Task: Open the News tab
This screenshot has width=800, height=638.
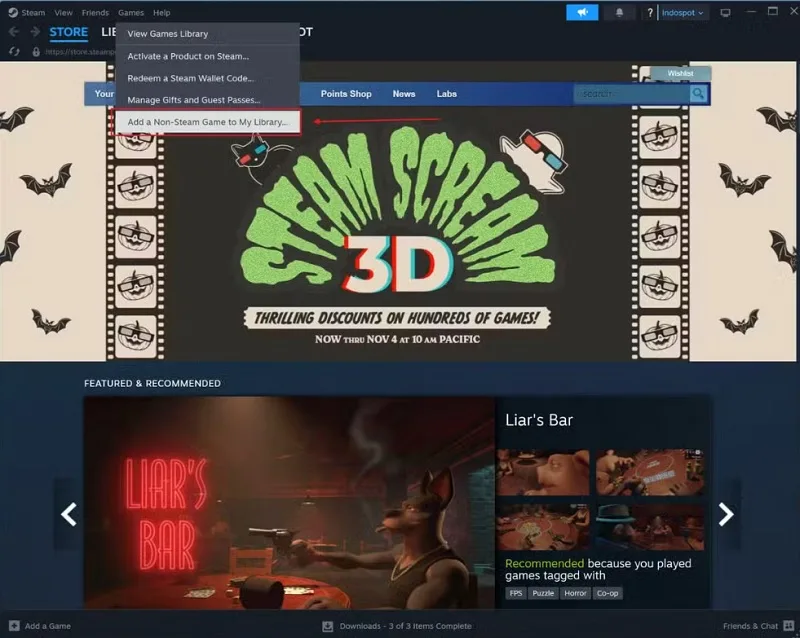Action: pos(404,94)
